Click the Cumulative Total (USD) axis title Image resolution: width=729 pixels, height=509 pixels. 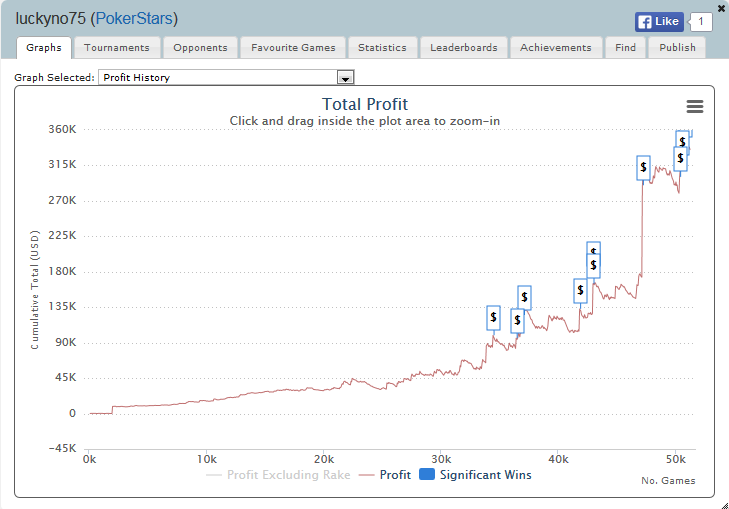tap(35, 290)
